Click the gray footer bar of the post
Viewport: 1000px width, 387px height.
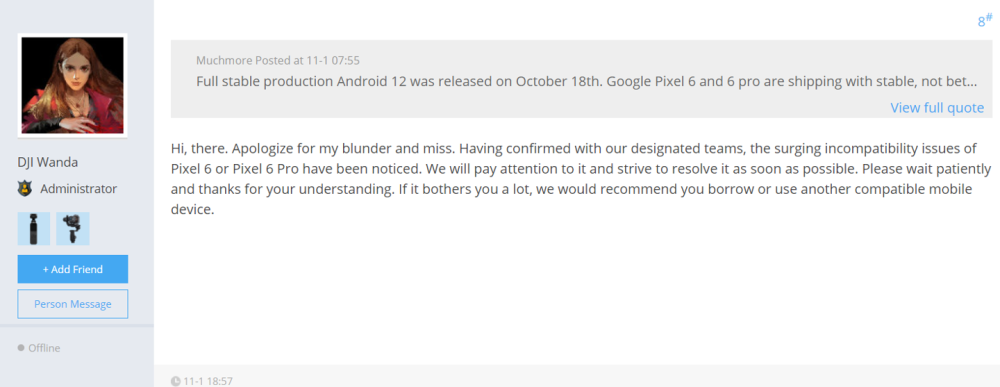[x=577, y=376]
